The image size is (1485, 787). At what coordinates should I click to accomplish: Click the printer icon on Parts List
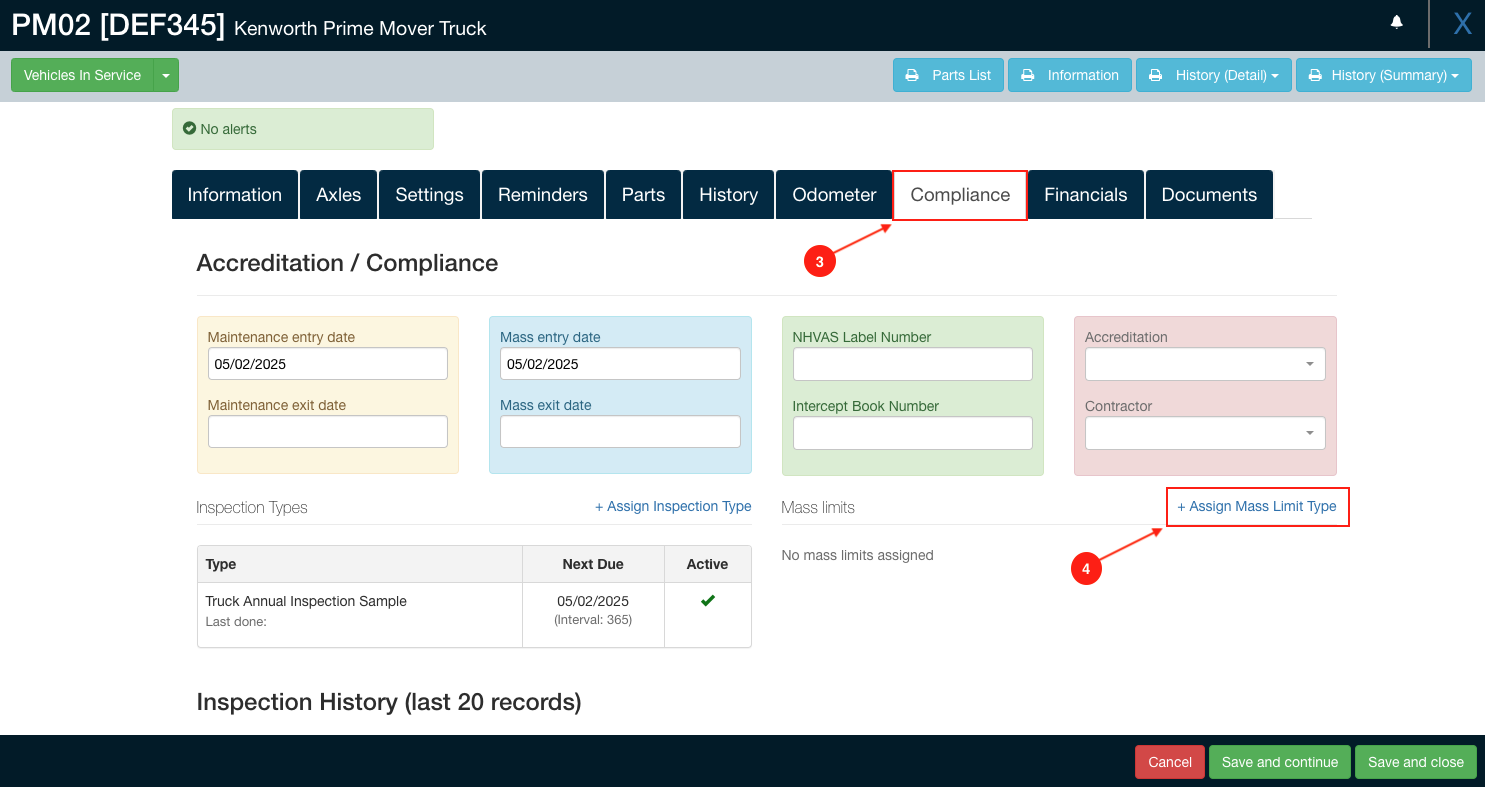click(912, 75)
